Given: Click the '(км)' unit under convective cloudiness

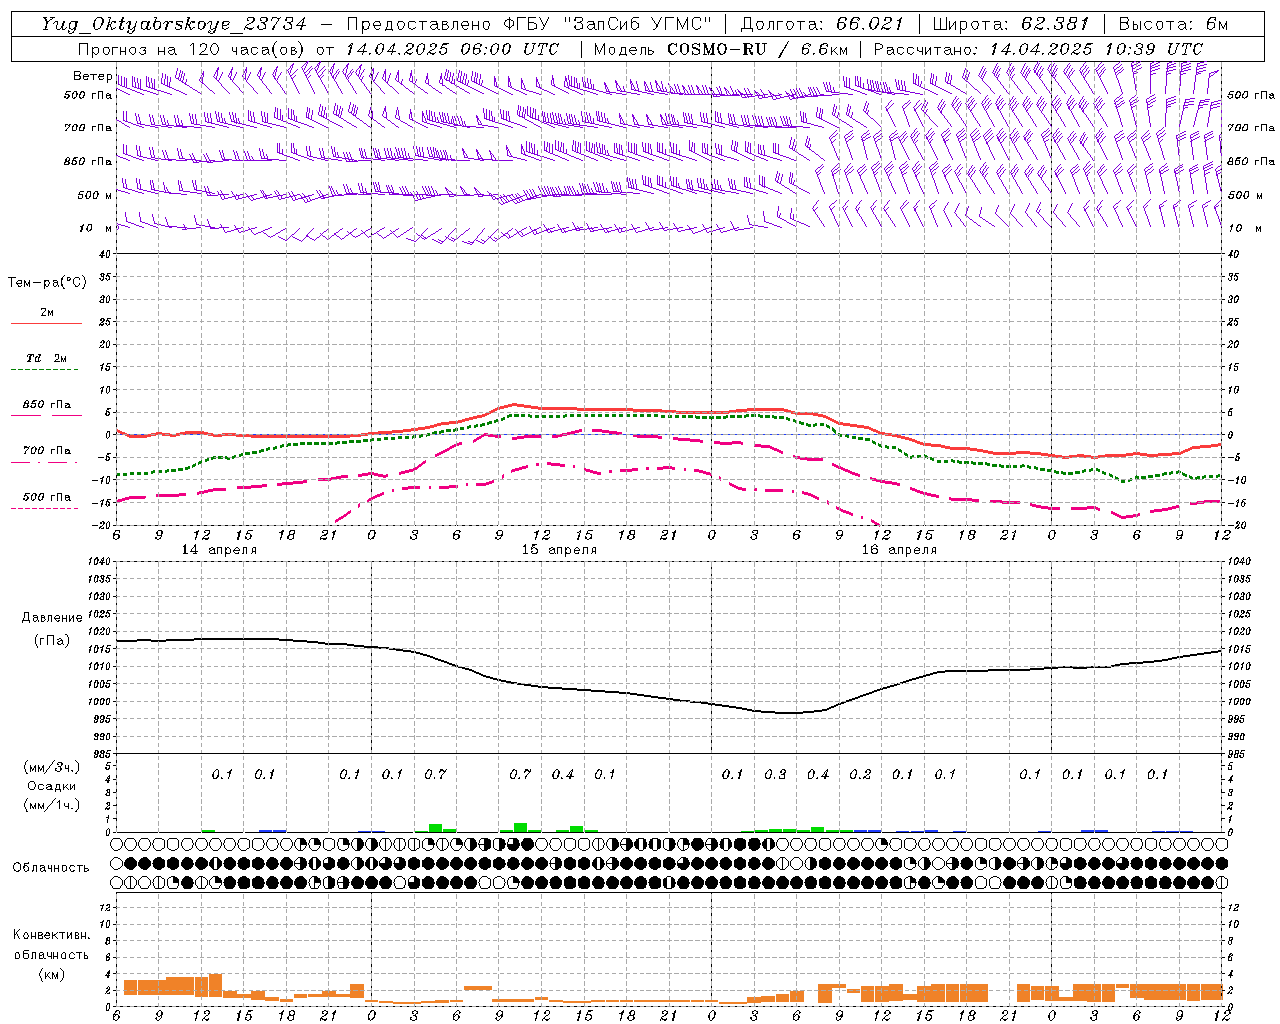Looking at the screenshot, I should coord(51,974).
